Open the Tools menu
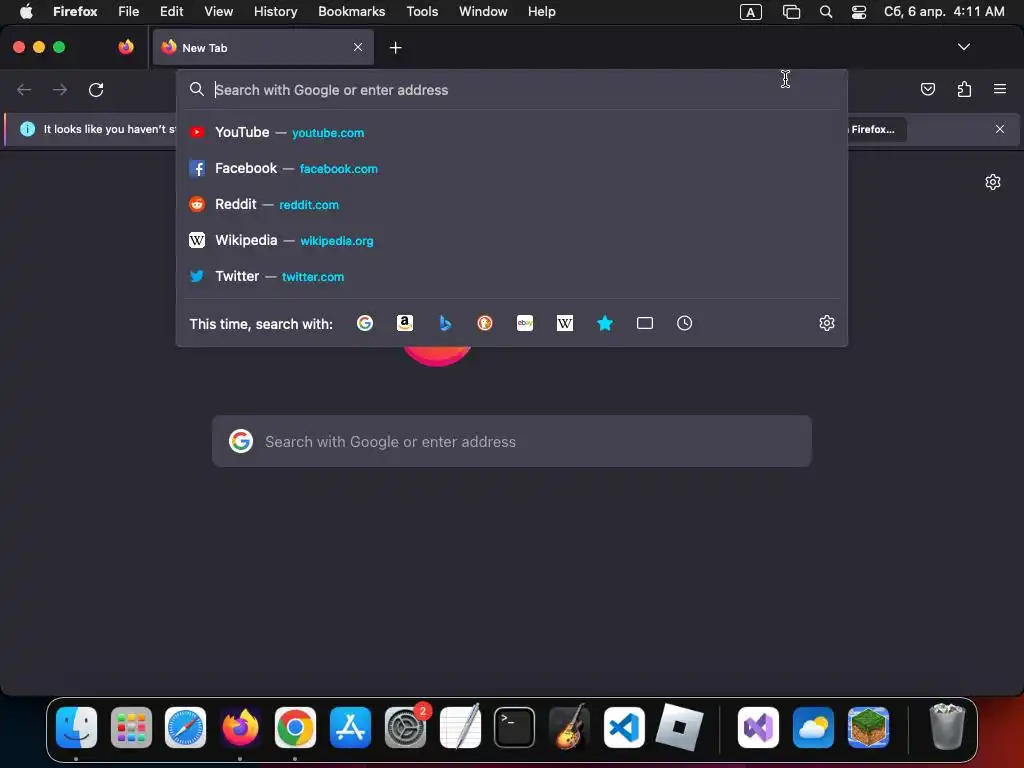1024x768 pixels. (422, 12)
